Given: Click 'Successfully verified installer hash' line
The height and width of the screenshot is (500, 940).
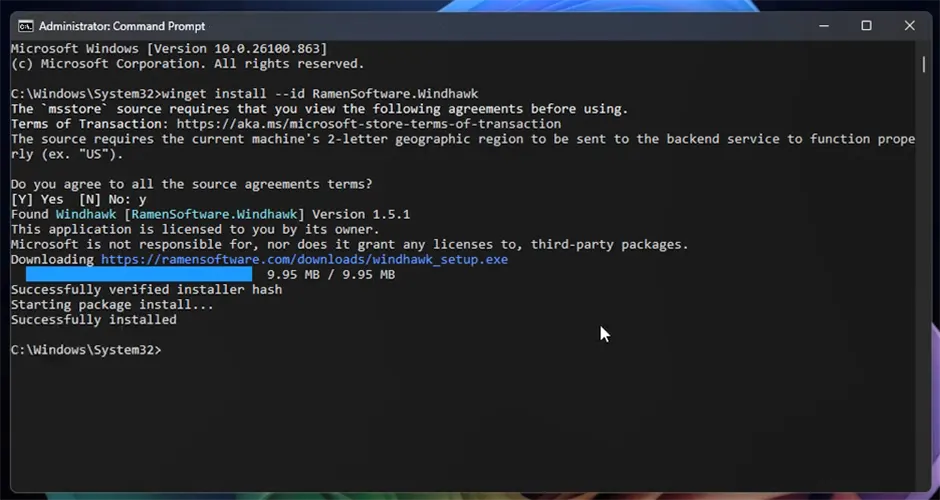Looking at the screenshot, I should (x=146, y=289).
